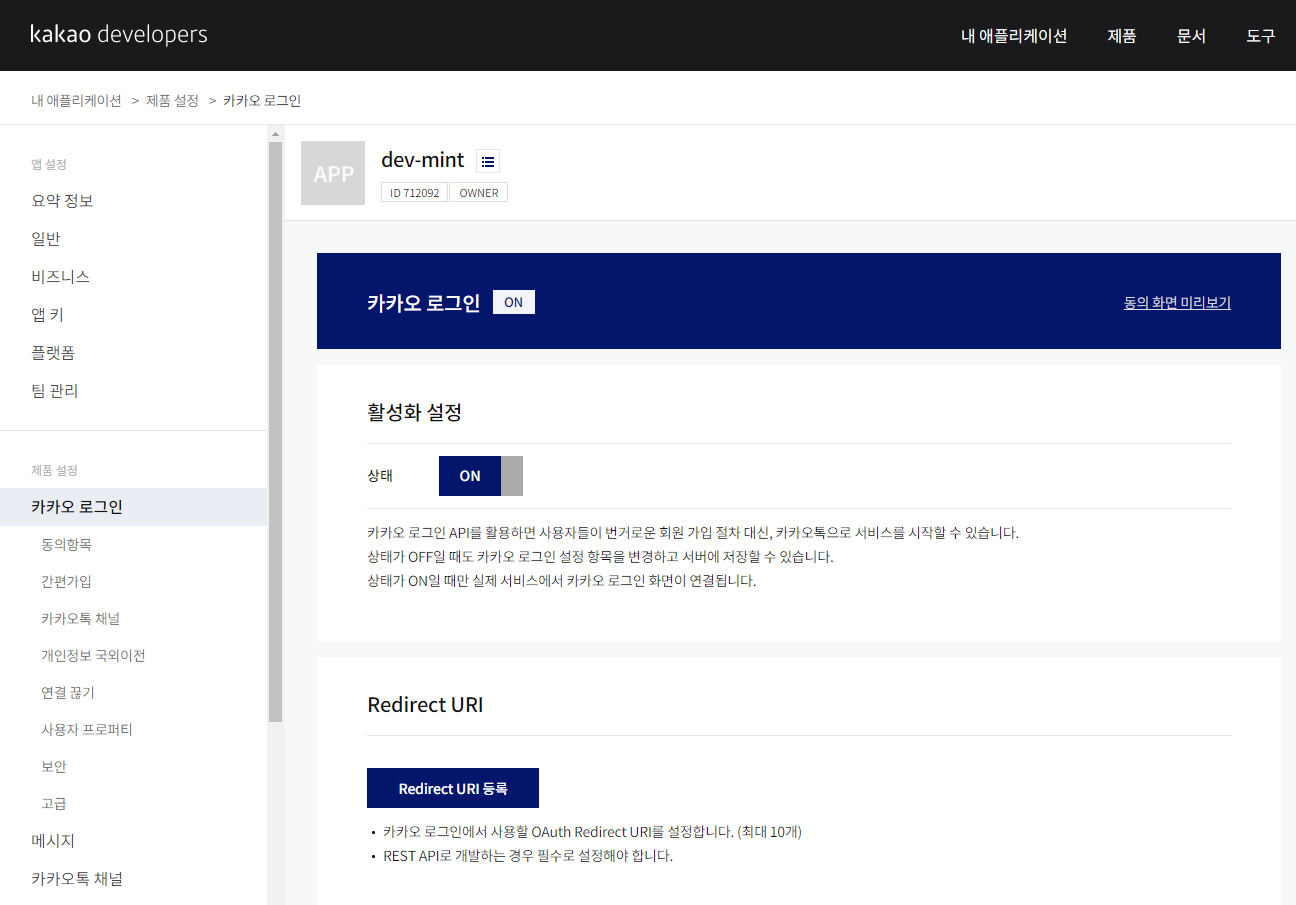Toggle the 상태 ON switch
The image size is (1296, 905).
[481, 476]
